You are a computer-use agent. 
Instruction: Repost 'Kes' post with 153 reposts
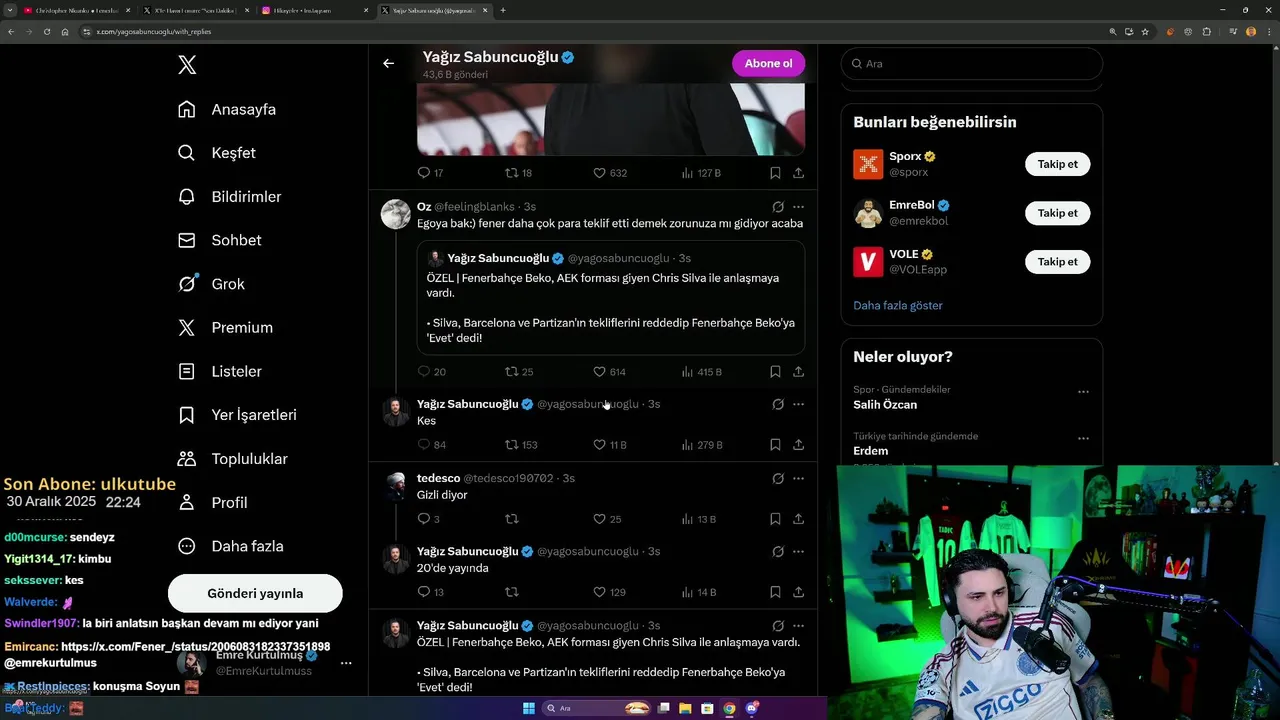(521, 445)
